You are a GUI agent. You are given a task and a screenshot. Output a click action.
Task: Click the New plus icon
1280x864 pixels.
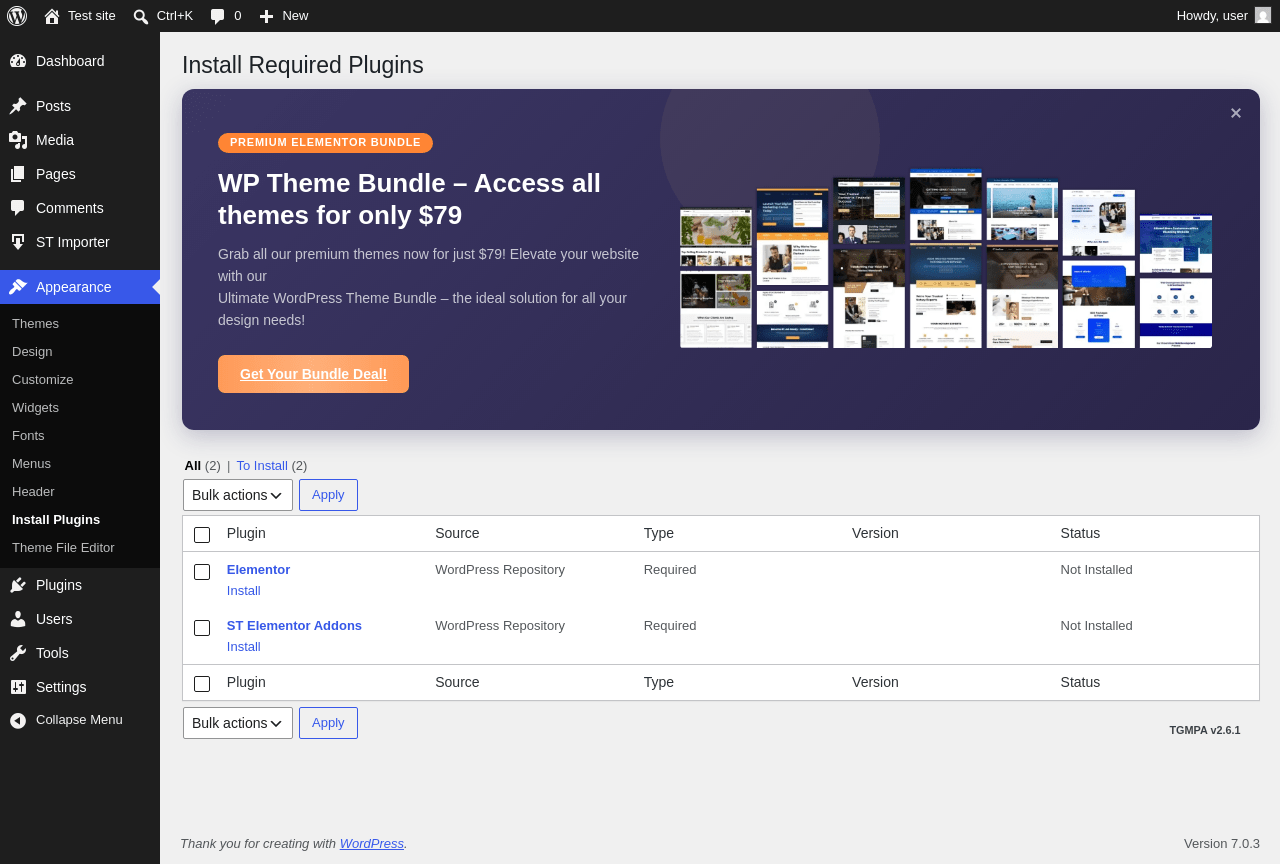click(266, 16)
